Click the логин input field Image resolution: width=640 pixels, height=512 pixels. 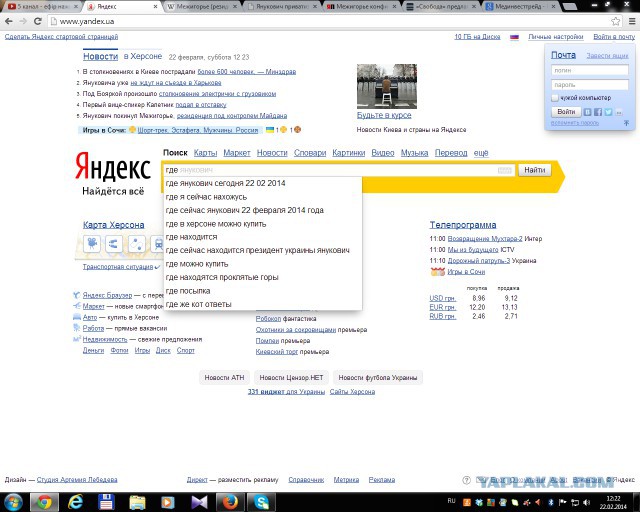point(589,70)
